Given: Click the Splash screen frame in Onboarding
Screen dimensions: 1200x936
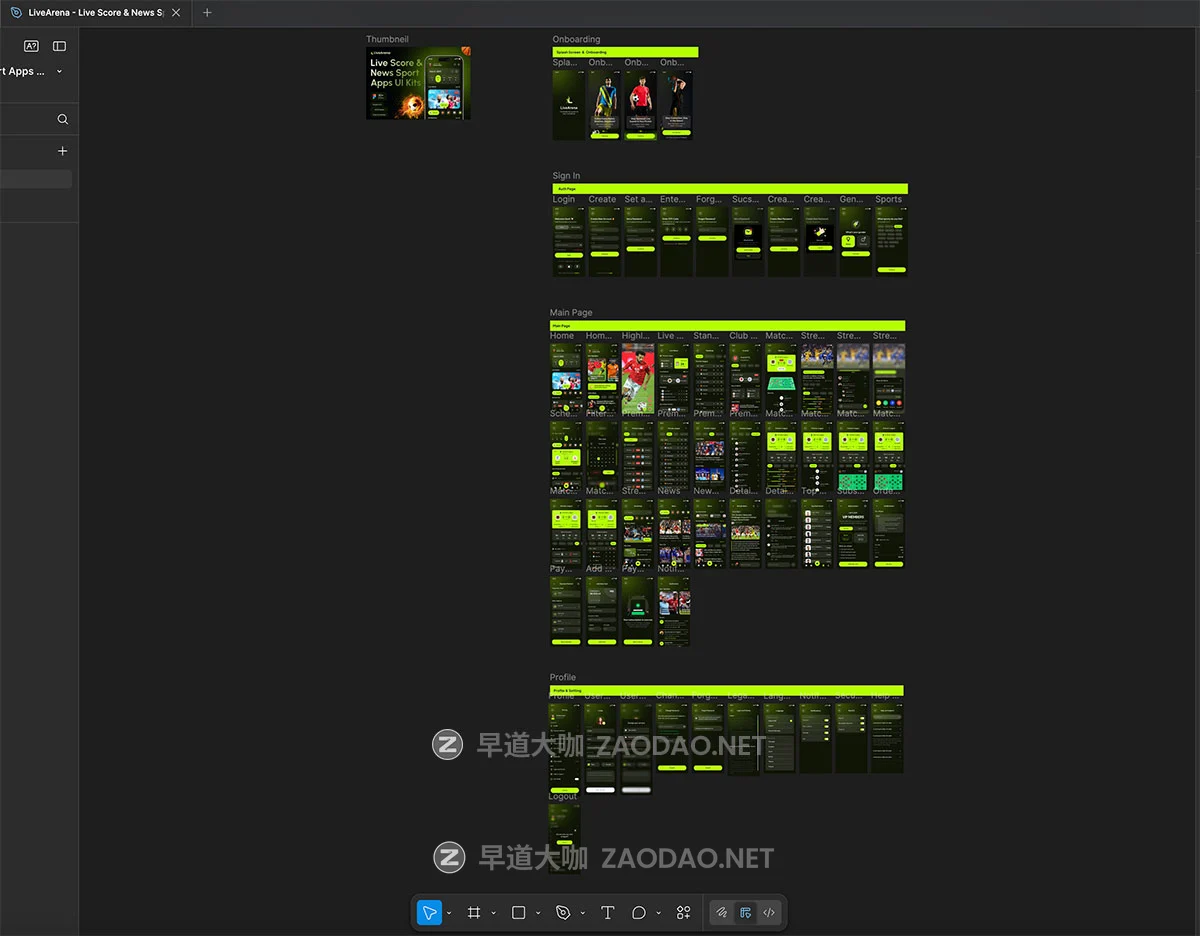Looking at the screenshot, I should pyautogui.click(x=568, y=104).
